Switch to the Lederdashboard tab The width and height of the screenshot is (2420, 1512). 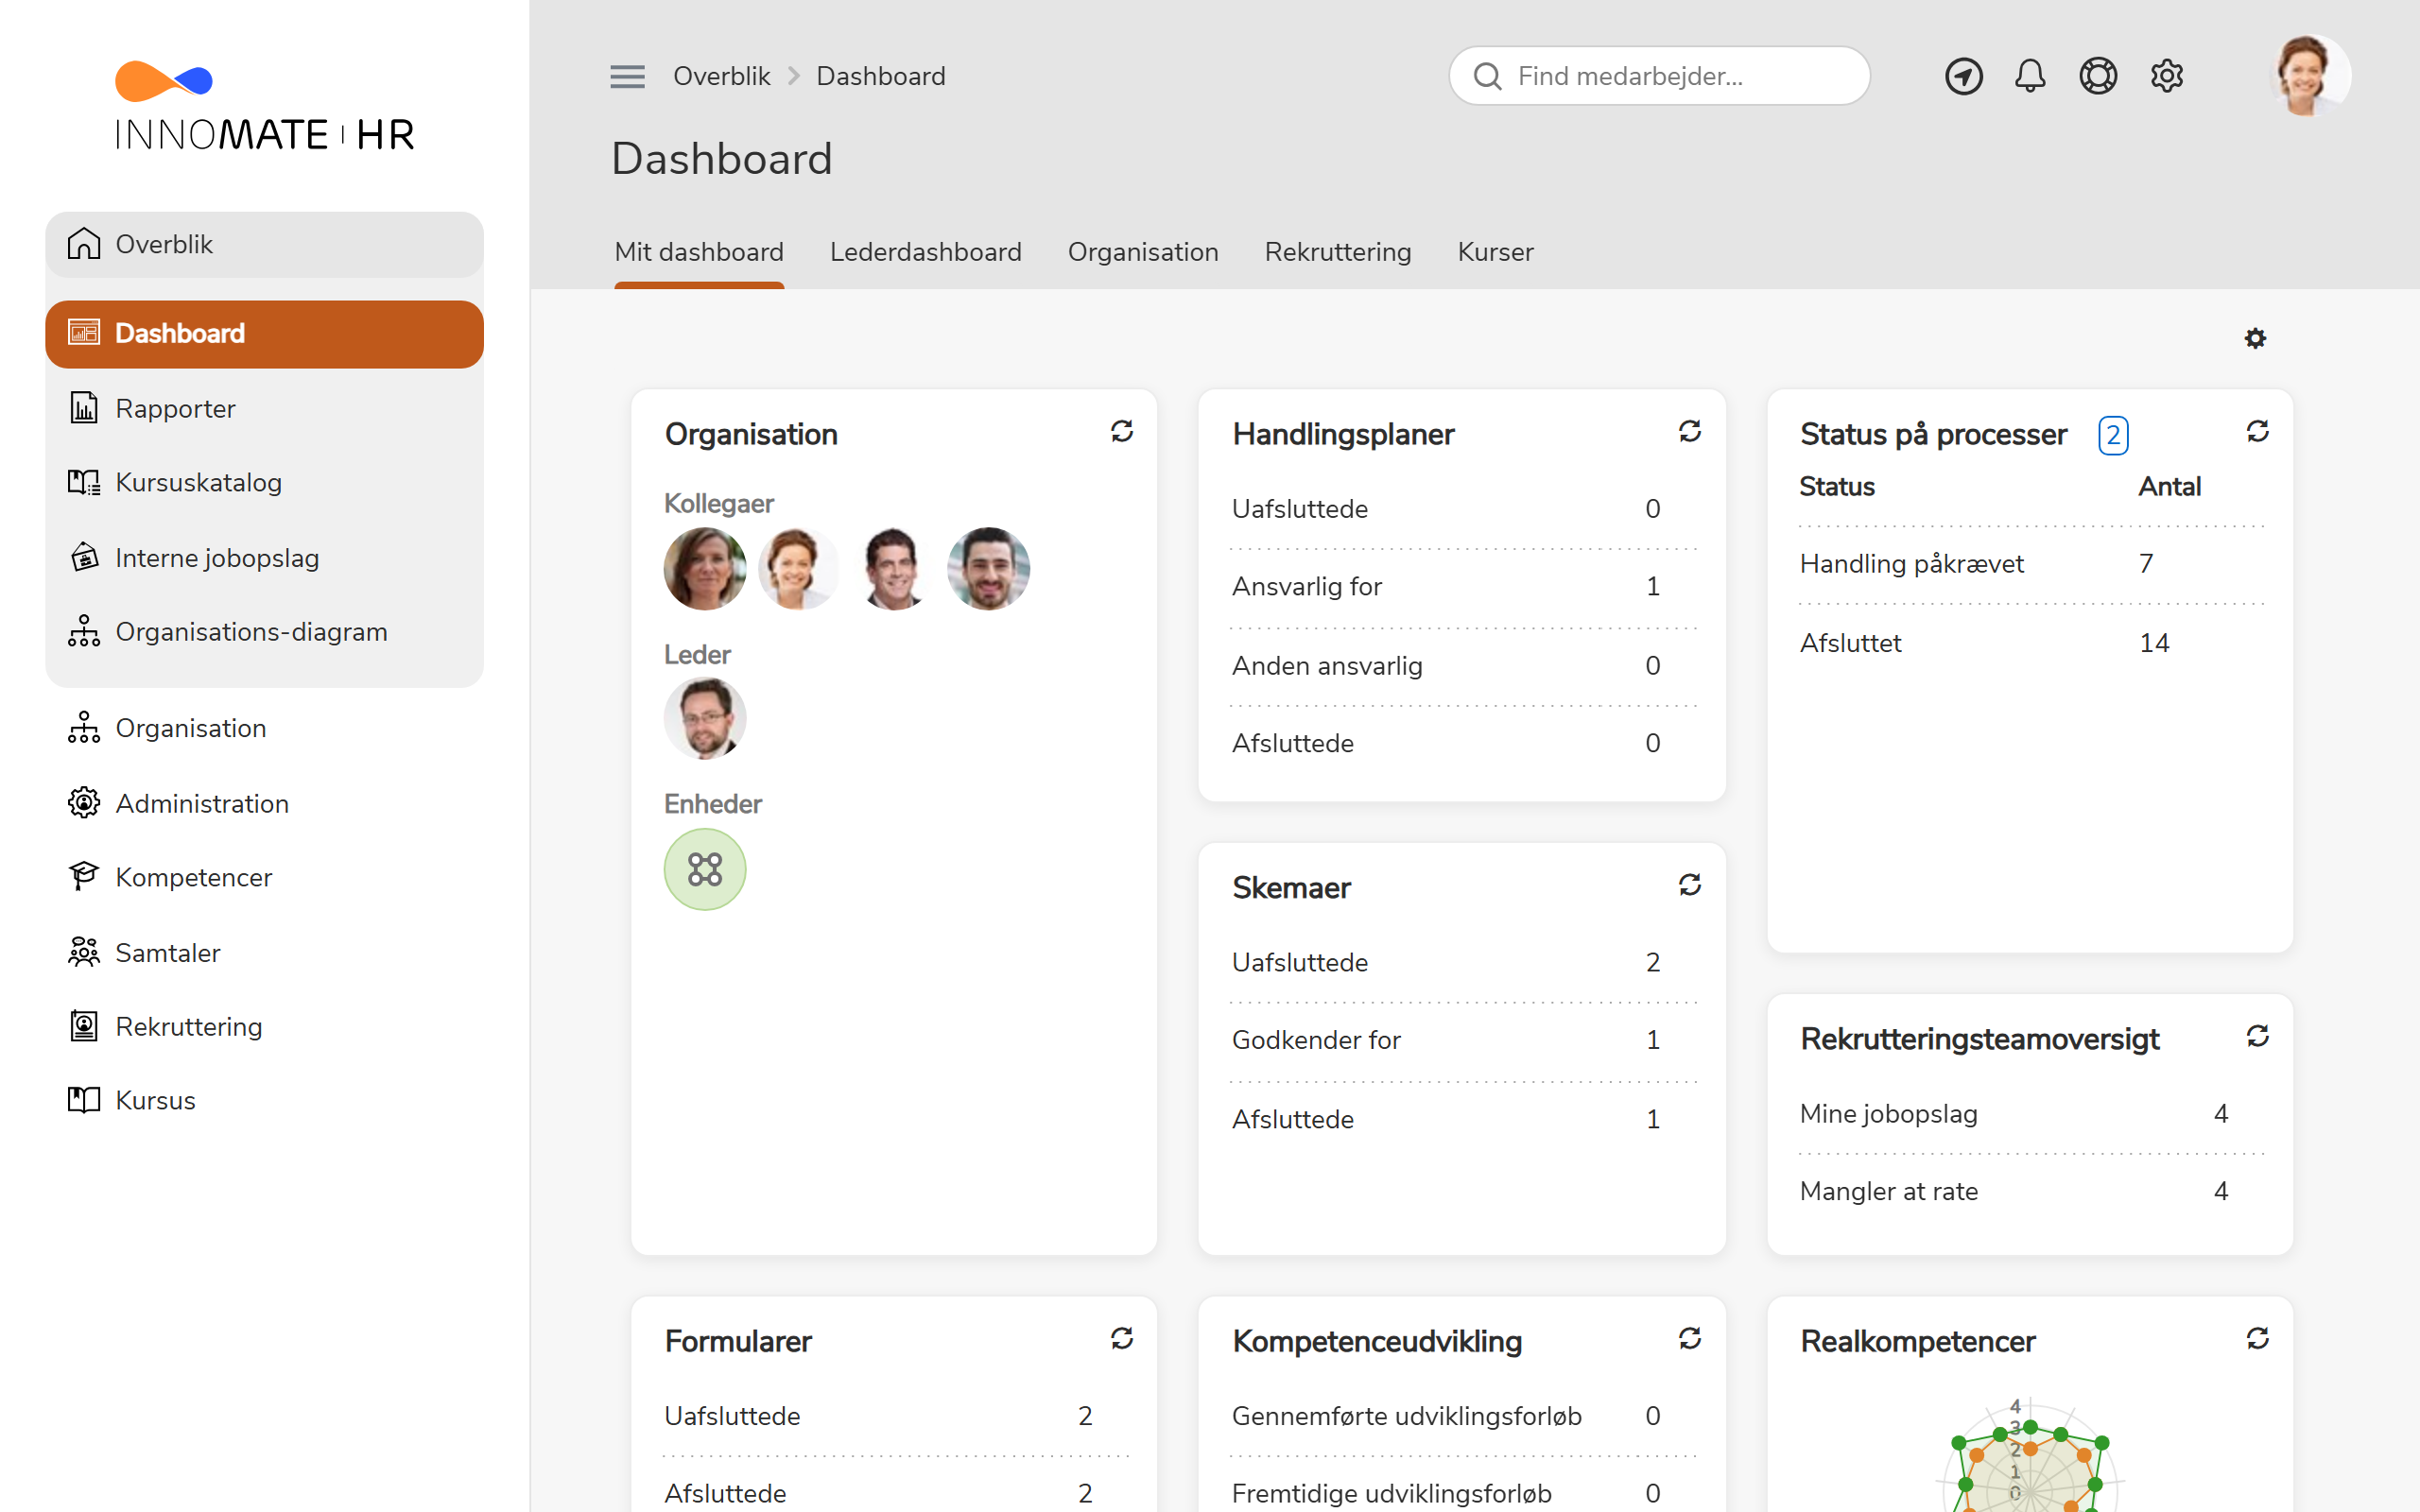tap(925, 252)
